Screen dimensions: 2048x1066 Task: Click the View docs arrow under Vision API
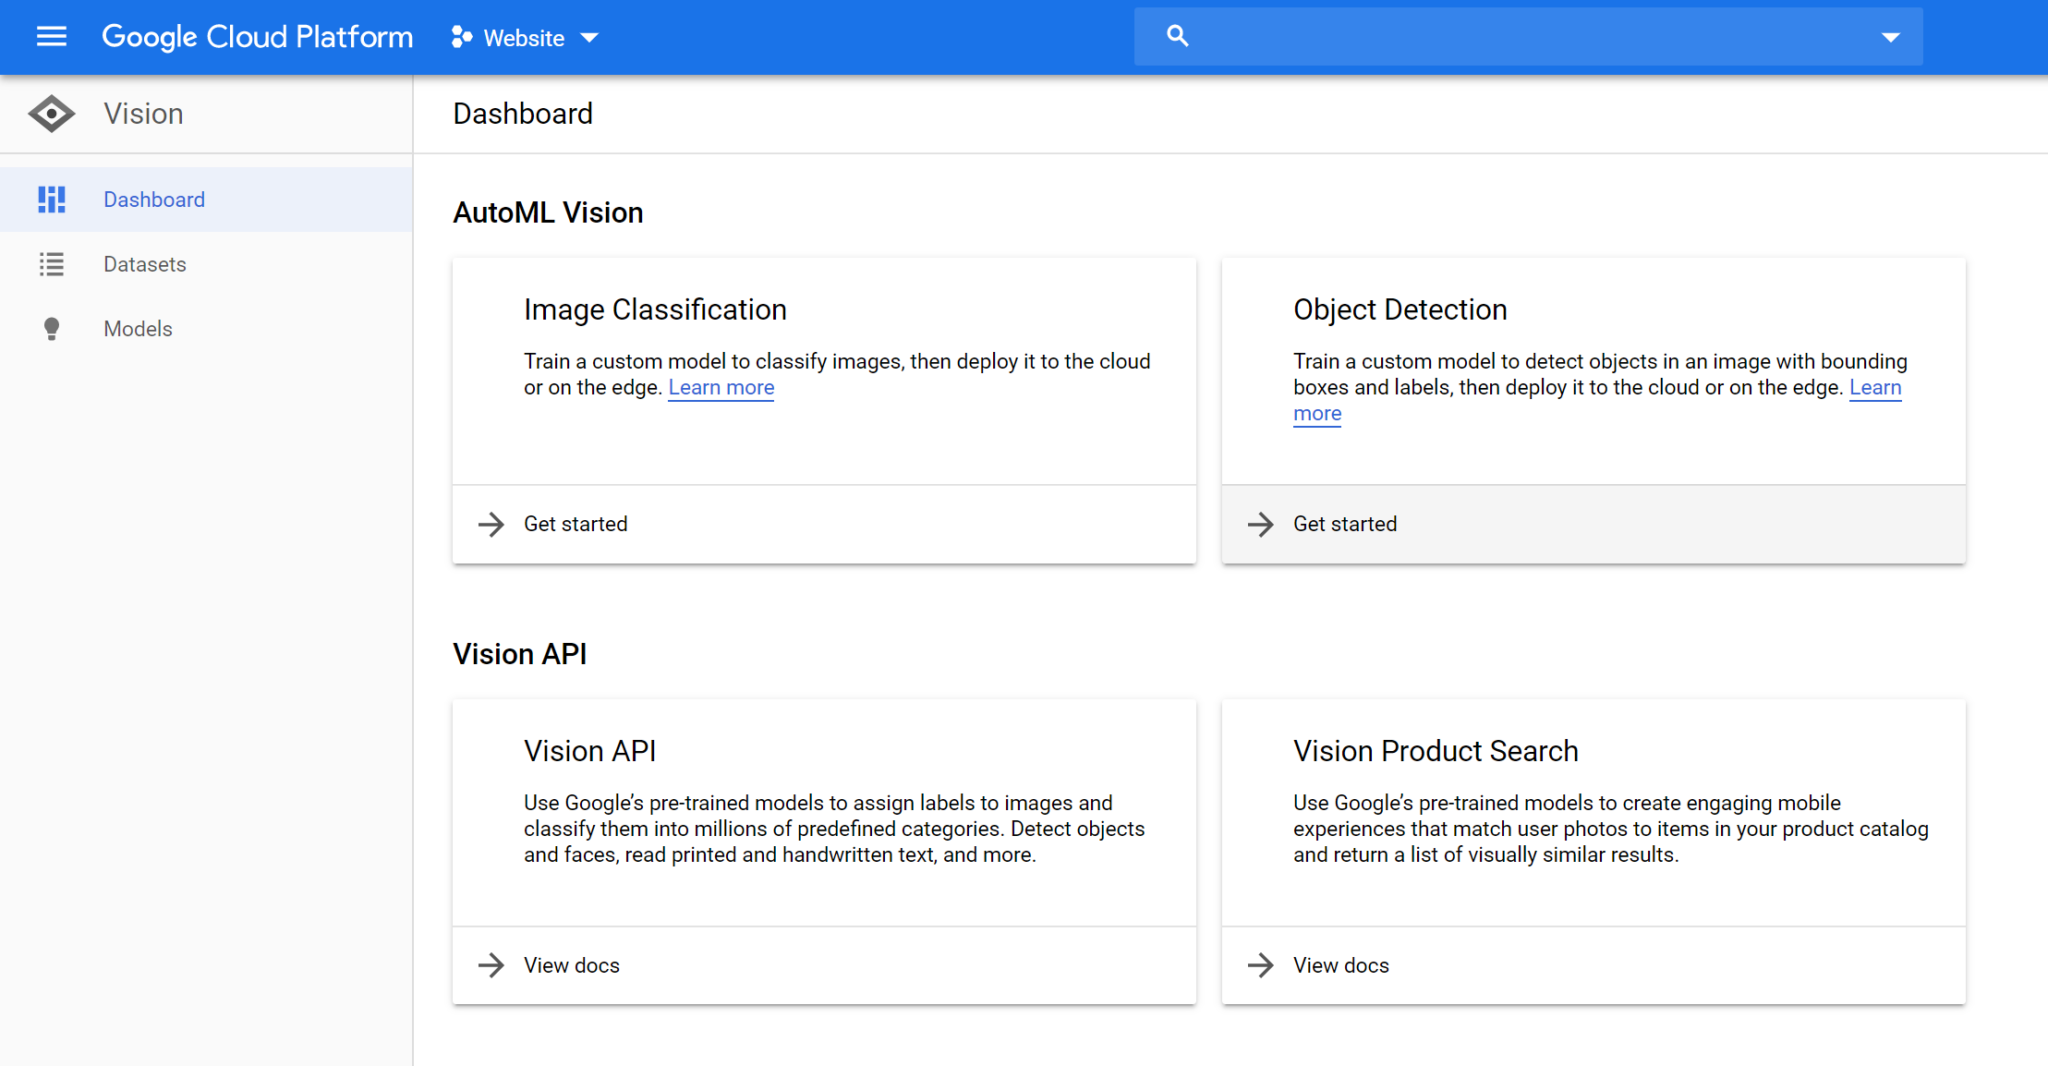pyautogui.click(x=491, y=965)
